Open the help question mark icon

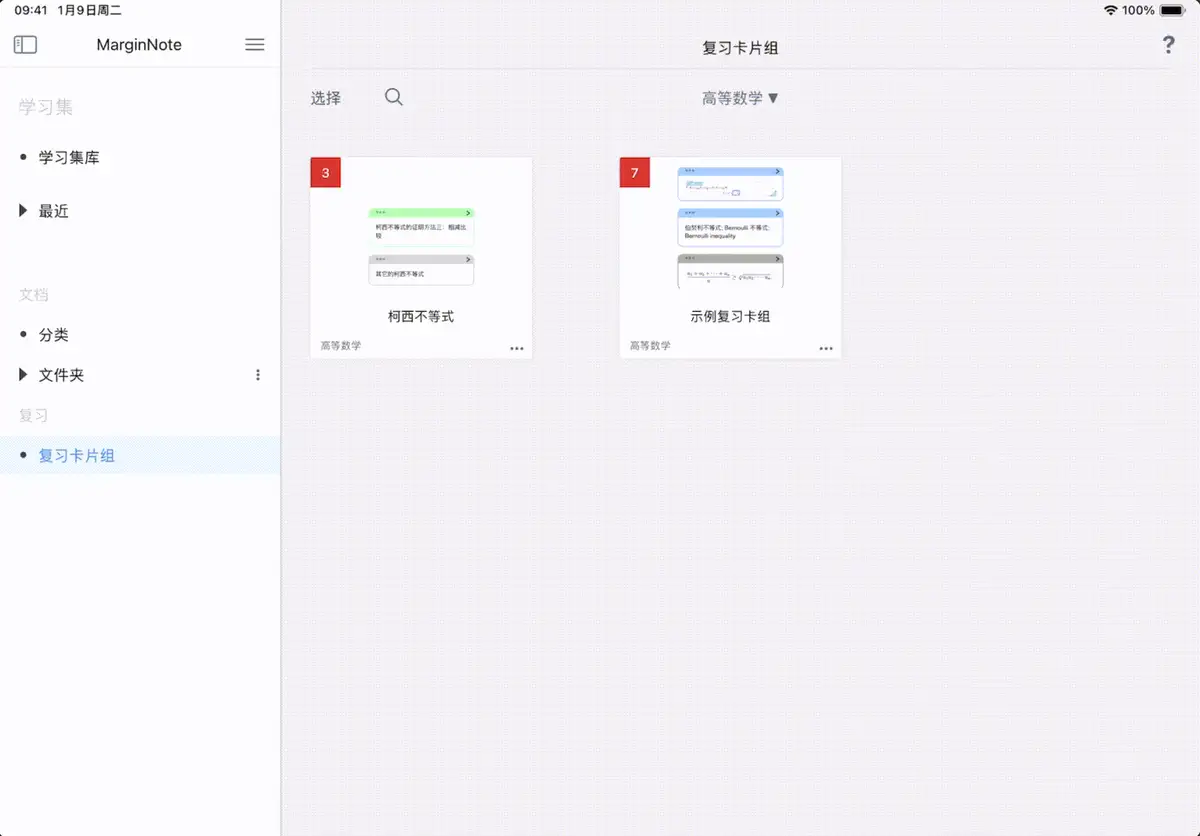(x=1168, y=45)
